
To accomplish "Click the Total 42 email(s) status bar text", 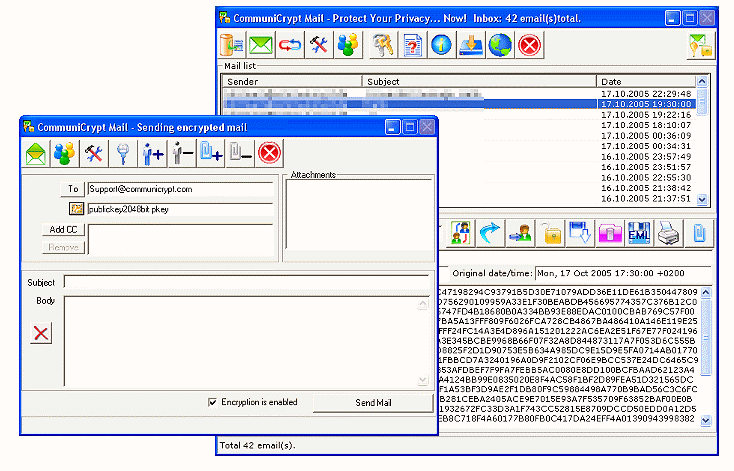I will tap(257, 445).
